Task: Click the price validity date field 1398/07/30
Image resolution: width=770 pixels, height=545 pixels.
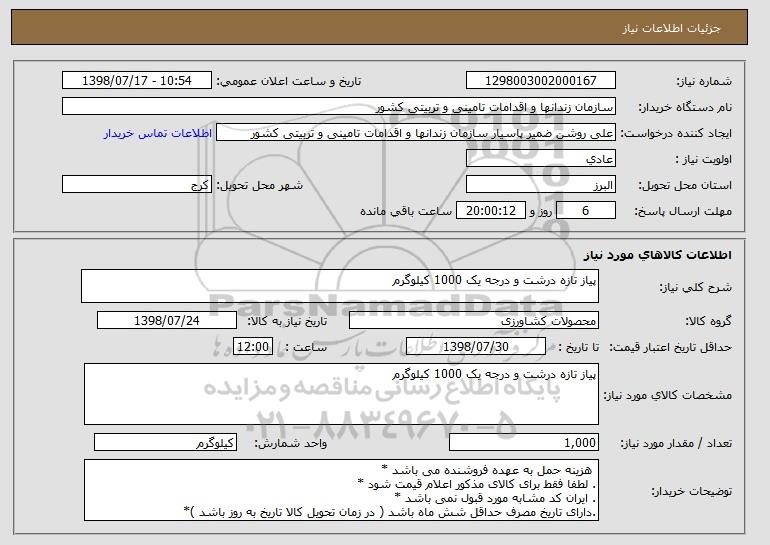Action: pyautogui.click(x=476, y=347)
